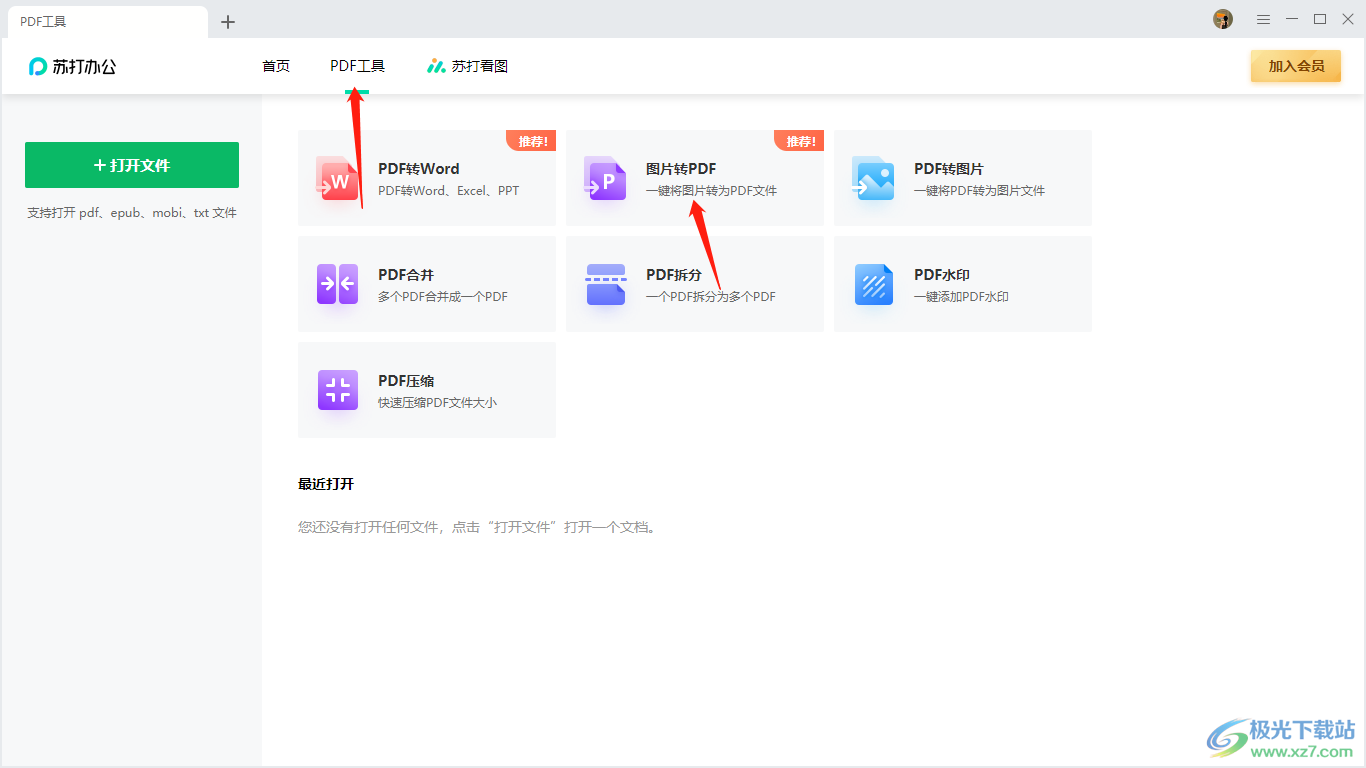
Task: Open the PDF压缩 card title
Action: point(406,381)
